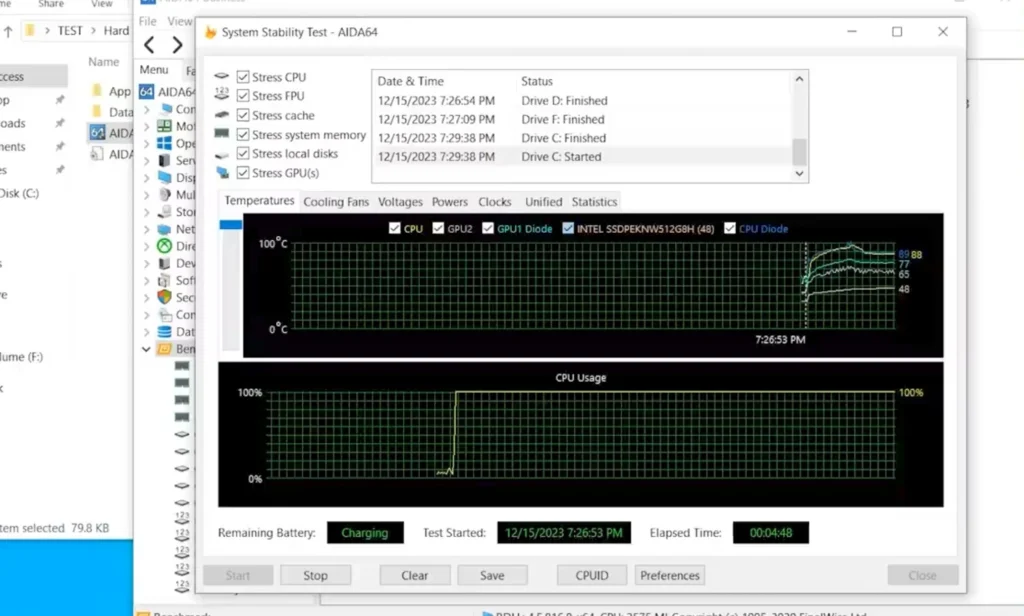
Task: Open the Network category in AIDA64 sidebar
Action: click(x=175, y=229)
